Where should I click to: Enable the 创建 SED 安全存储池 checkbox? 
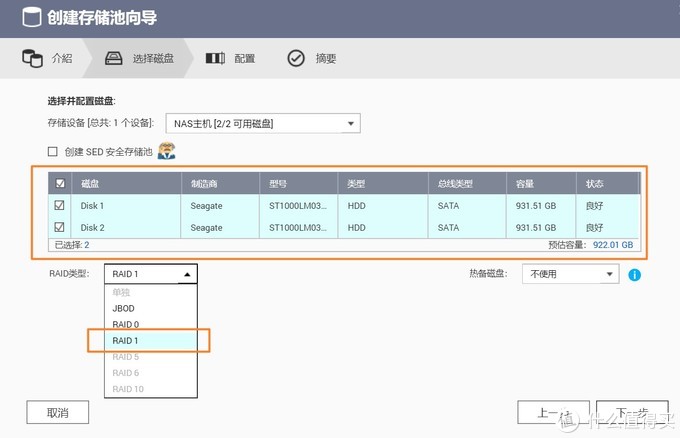[52, 151]
